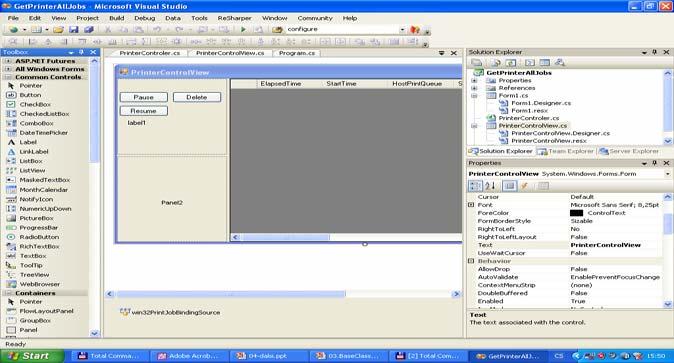Image resolution: width=674 pixels, height=363 pixels.
Task: Click the ForeColor black color swatch
Action: point(576,213)
